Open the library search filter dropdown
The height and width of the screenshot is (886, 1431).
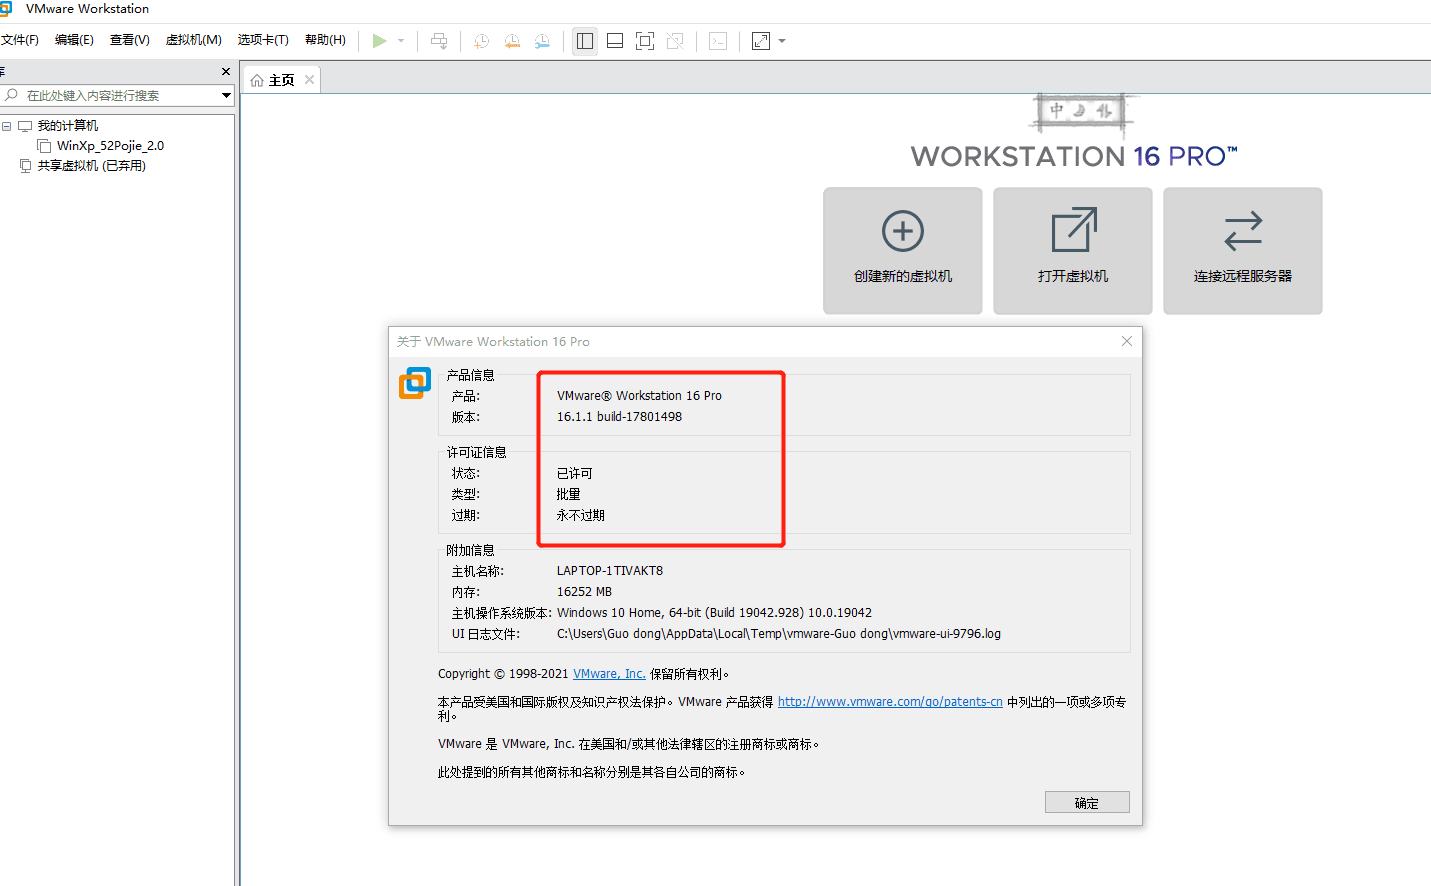pyautogui.click(x=227, y=95)
